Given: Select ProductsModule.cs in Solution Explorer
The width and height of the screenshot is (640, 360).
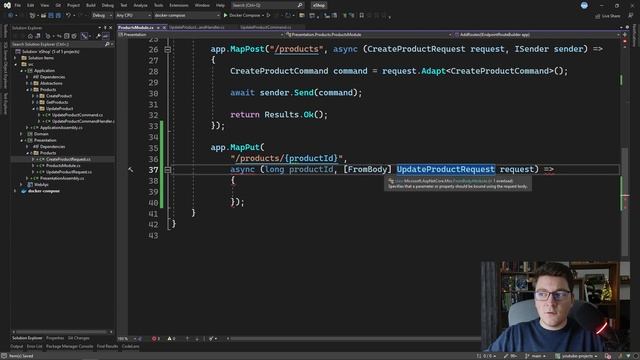Looking at the screenshot, I should [x=63, y=166].
